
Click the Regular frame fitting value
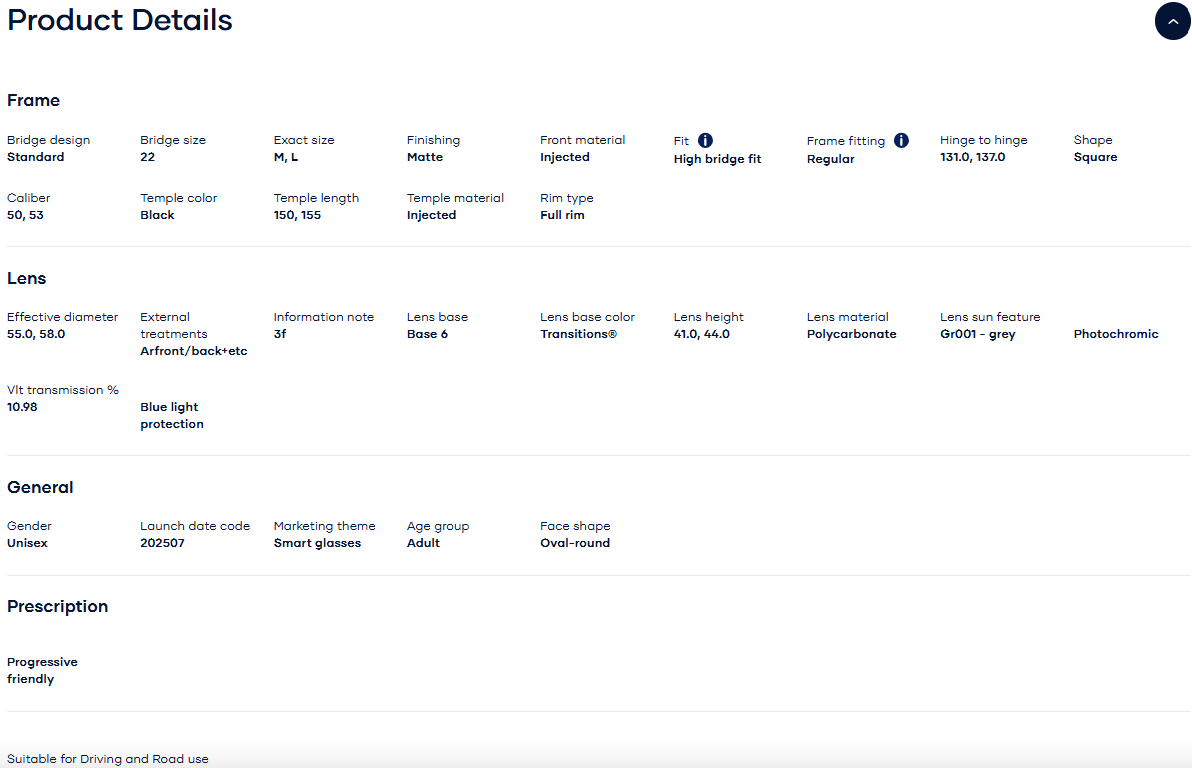[830, 159]
